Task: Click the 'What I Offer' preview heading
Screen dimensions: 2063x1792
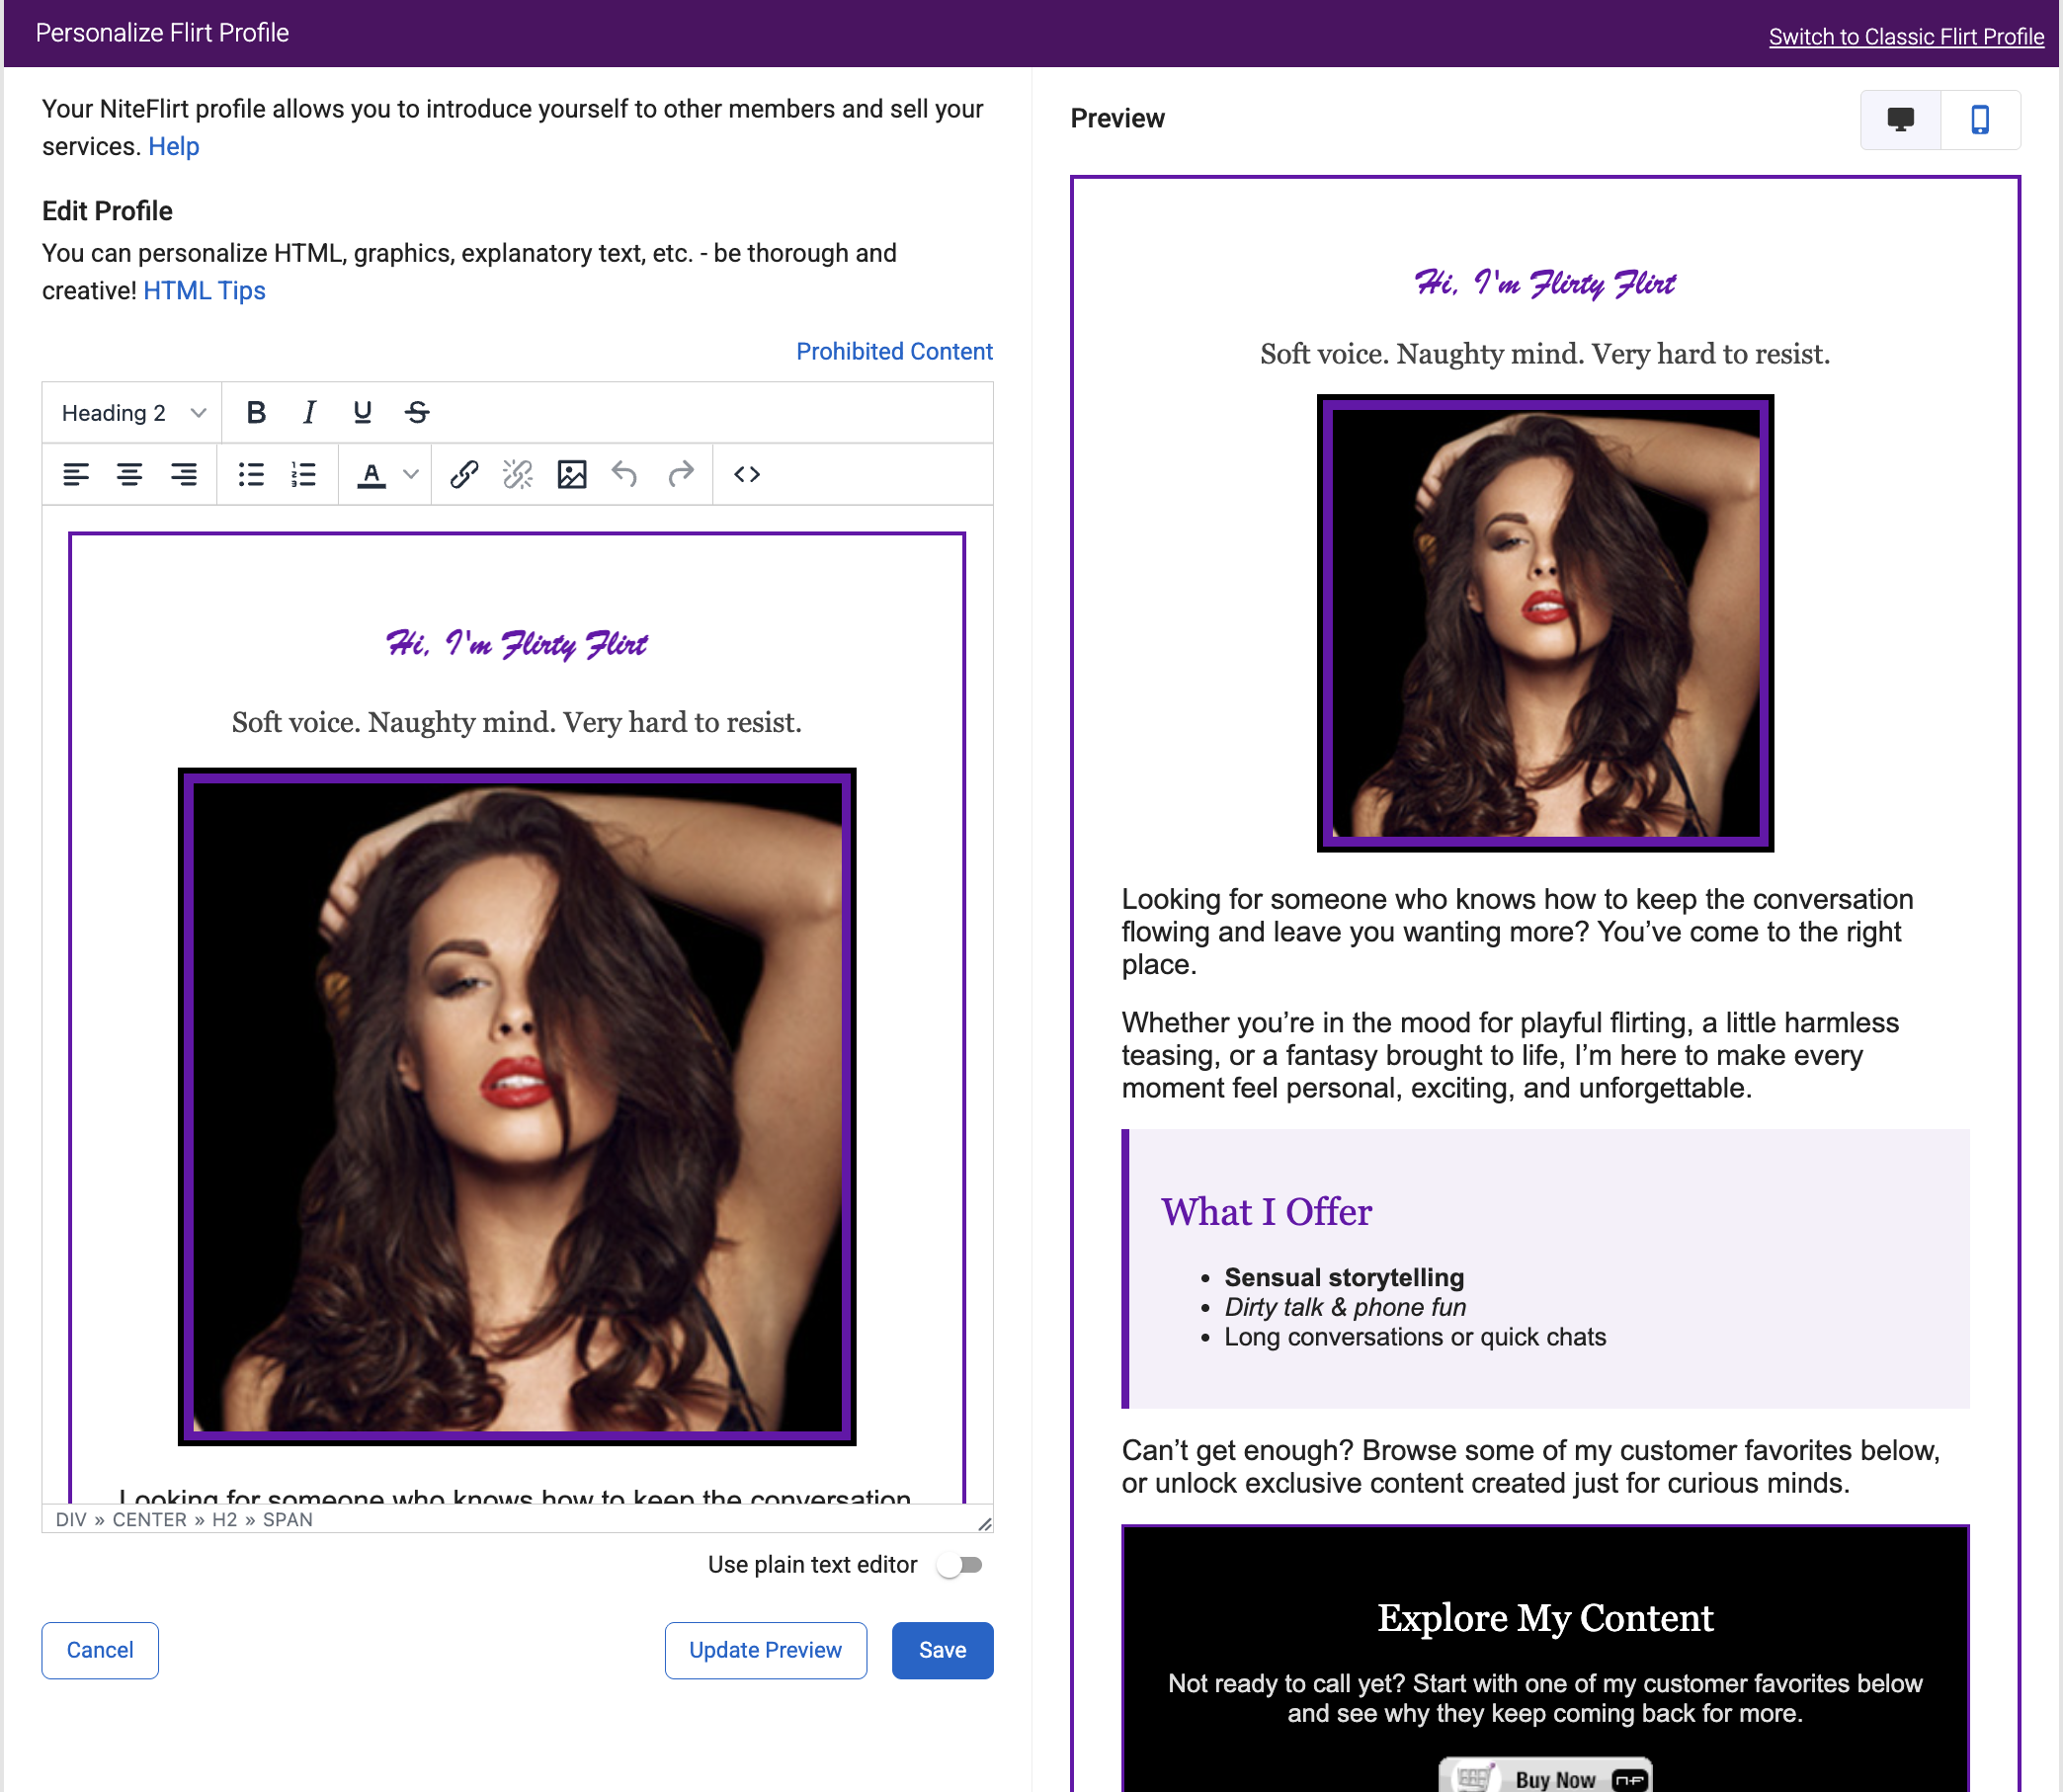Action: pos(1266,1211)
